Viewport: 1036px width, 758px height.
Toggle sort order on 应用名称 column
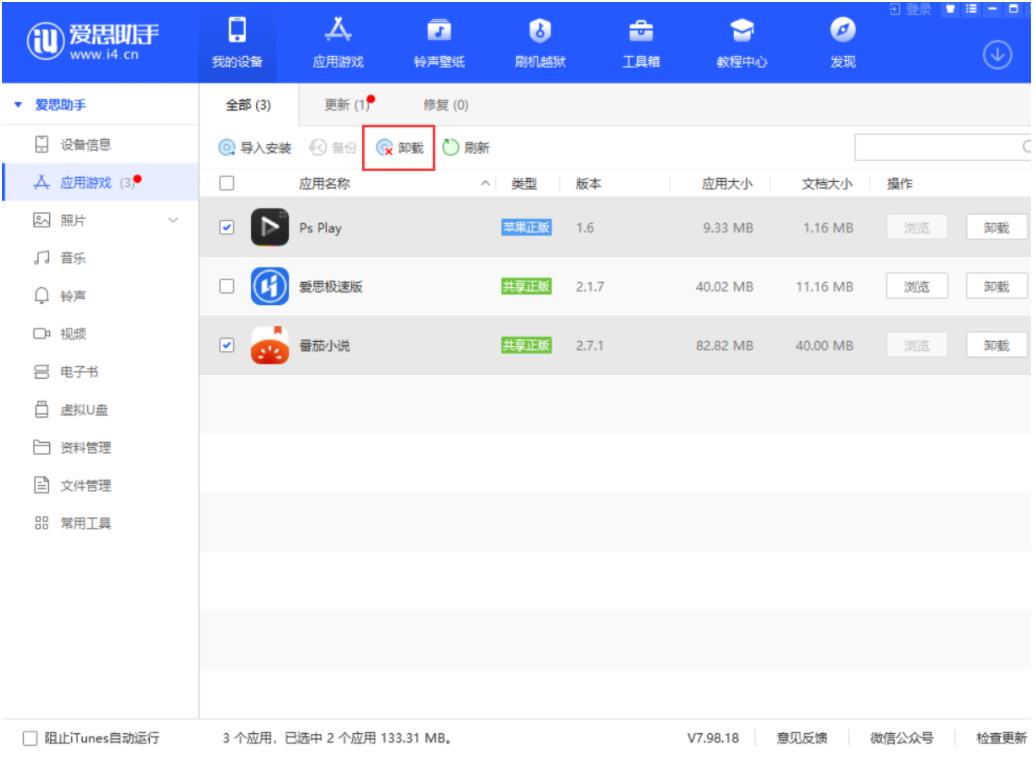(486, 184)
